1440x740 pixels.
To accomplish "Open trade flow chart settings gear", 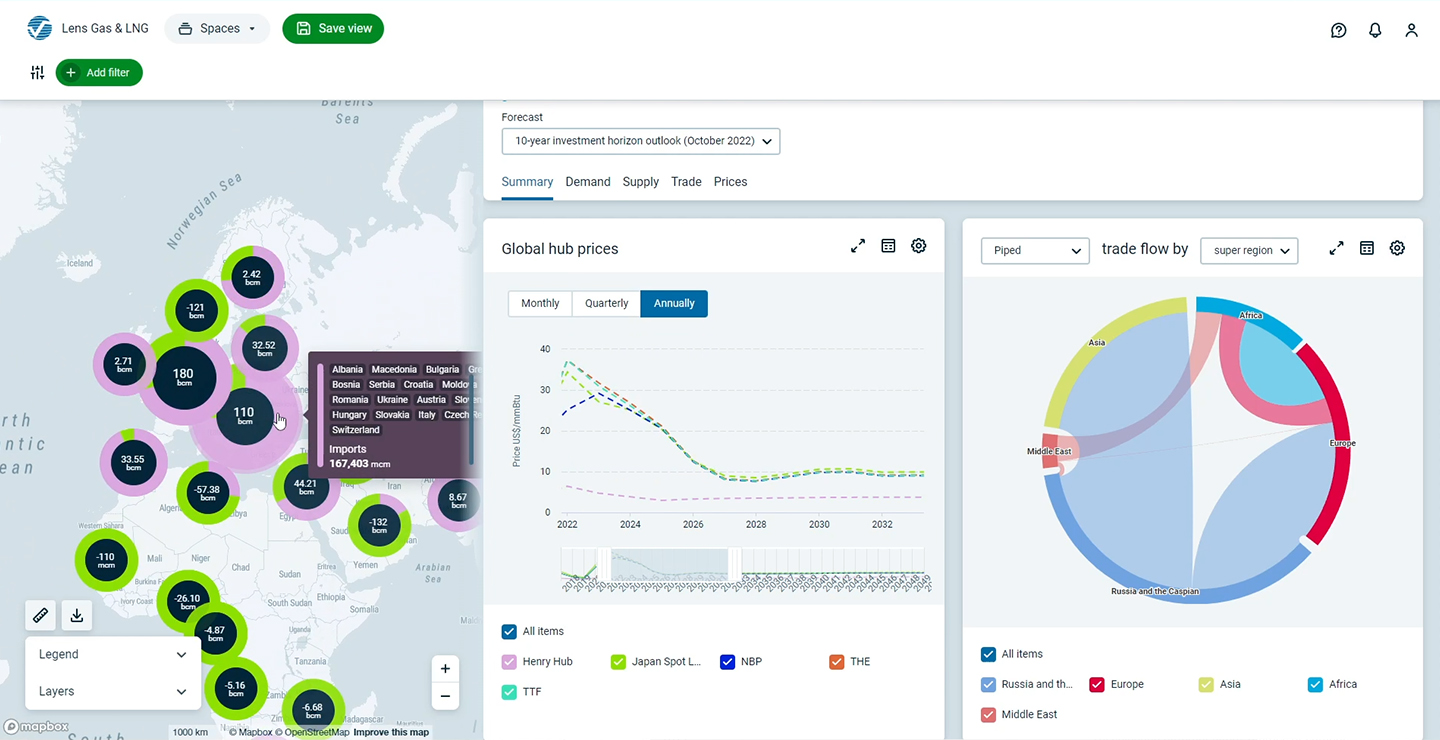I will (1397, 248).
